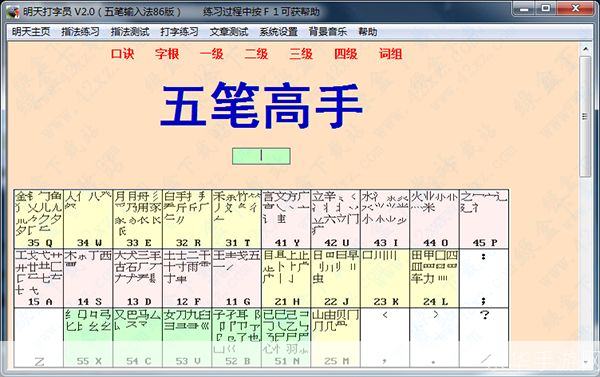Click the Z key cell

click(x=39, y=338)
